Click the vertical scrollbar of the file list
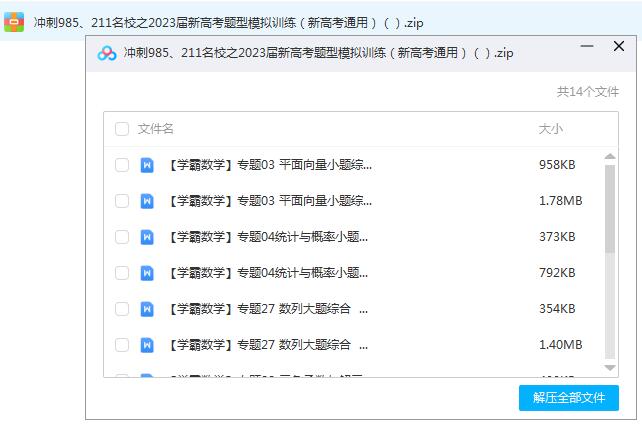 610,210
